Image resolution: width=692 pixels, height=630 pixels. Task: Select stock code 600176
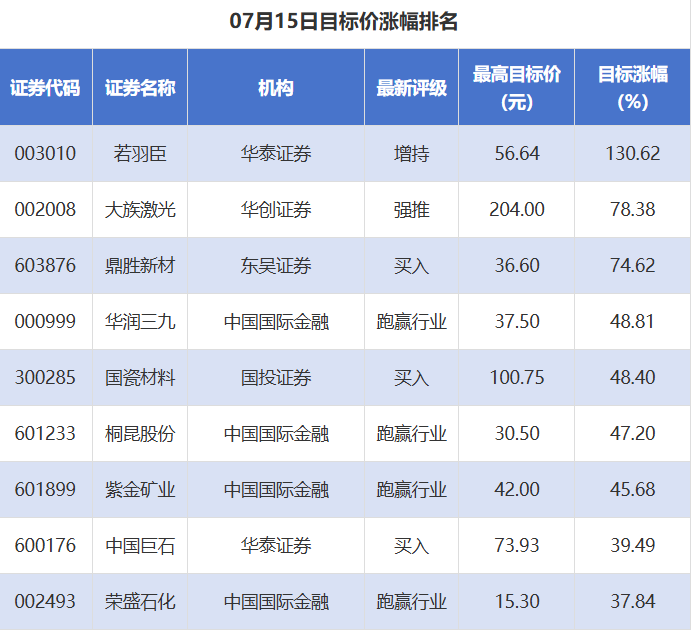[45, 546]
